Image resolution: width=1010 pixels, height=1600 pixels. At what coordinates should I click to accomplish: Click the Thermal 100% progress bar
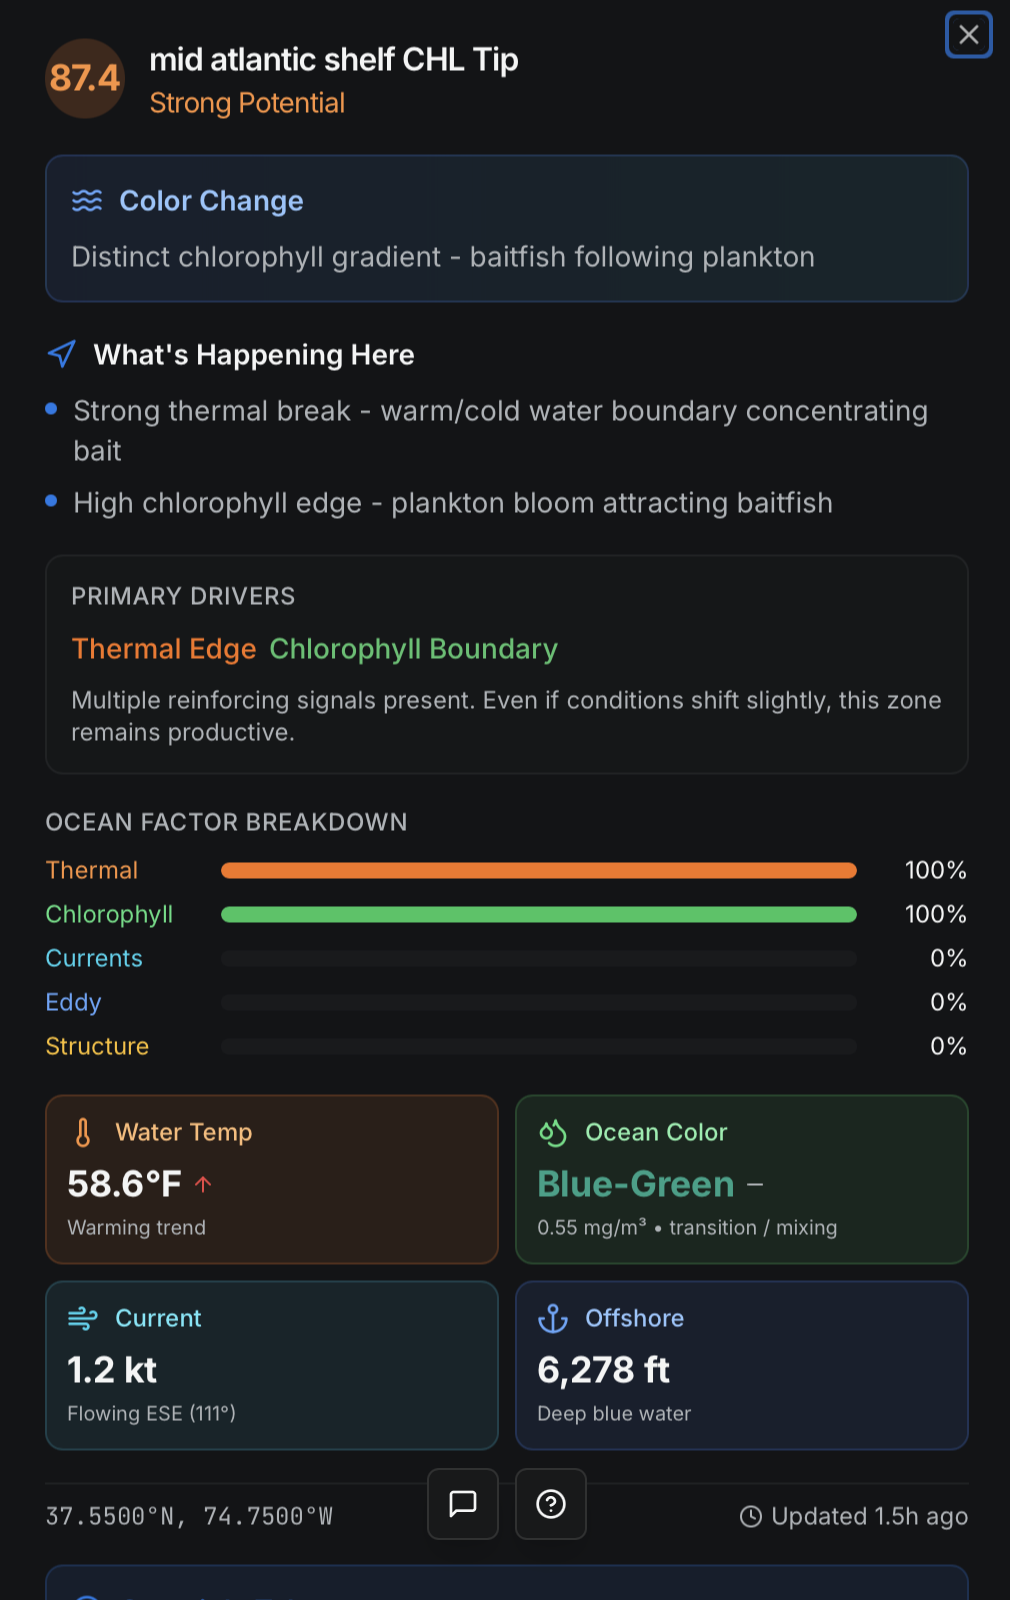(x=539, y=870)
